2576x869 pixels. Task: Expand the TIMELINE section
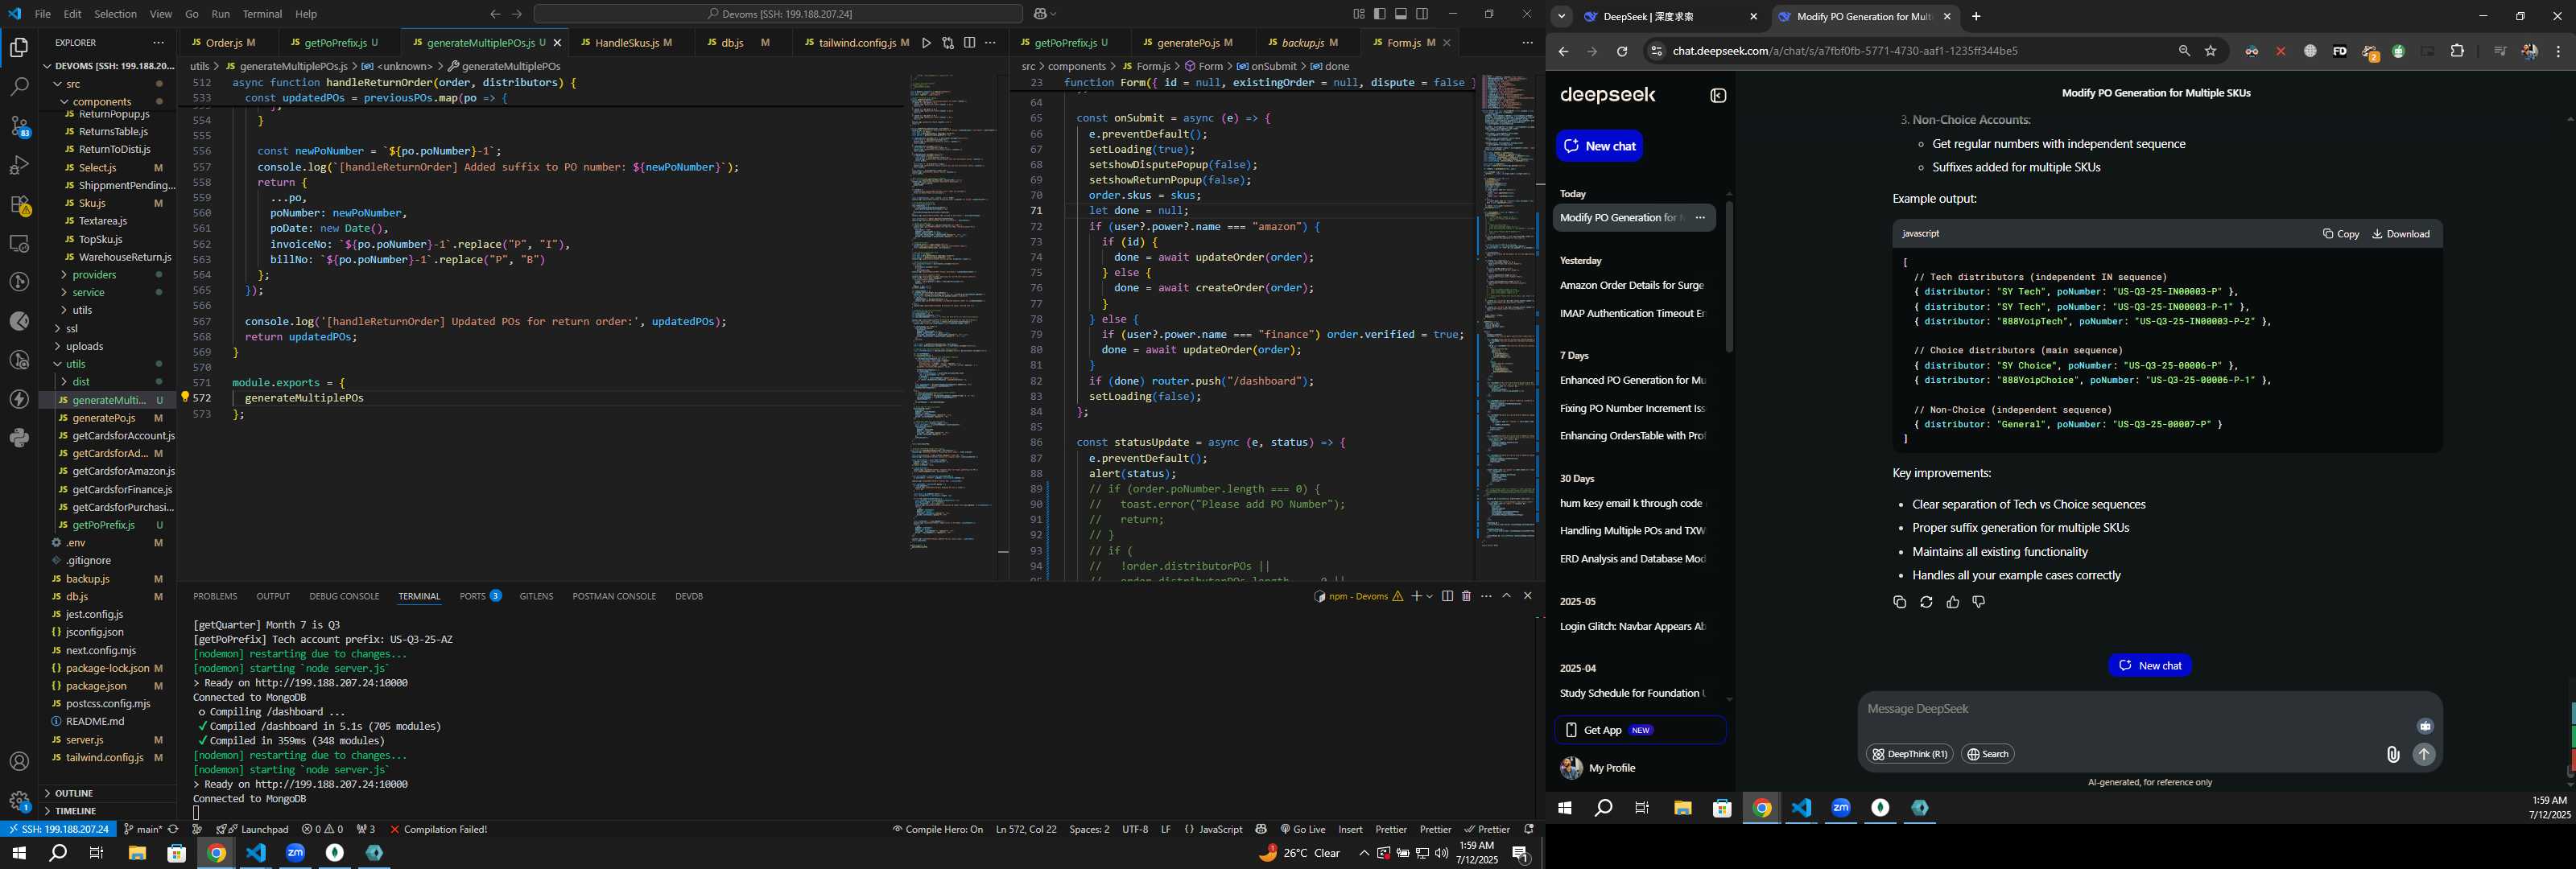(x=107, y=811)
